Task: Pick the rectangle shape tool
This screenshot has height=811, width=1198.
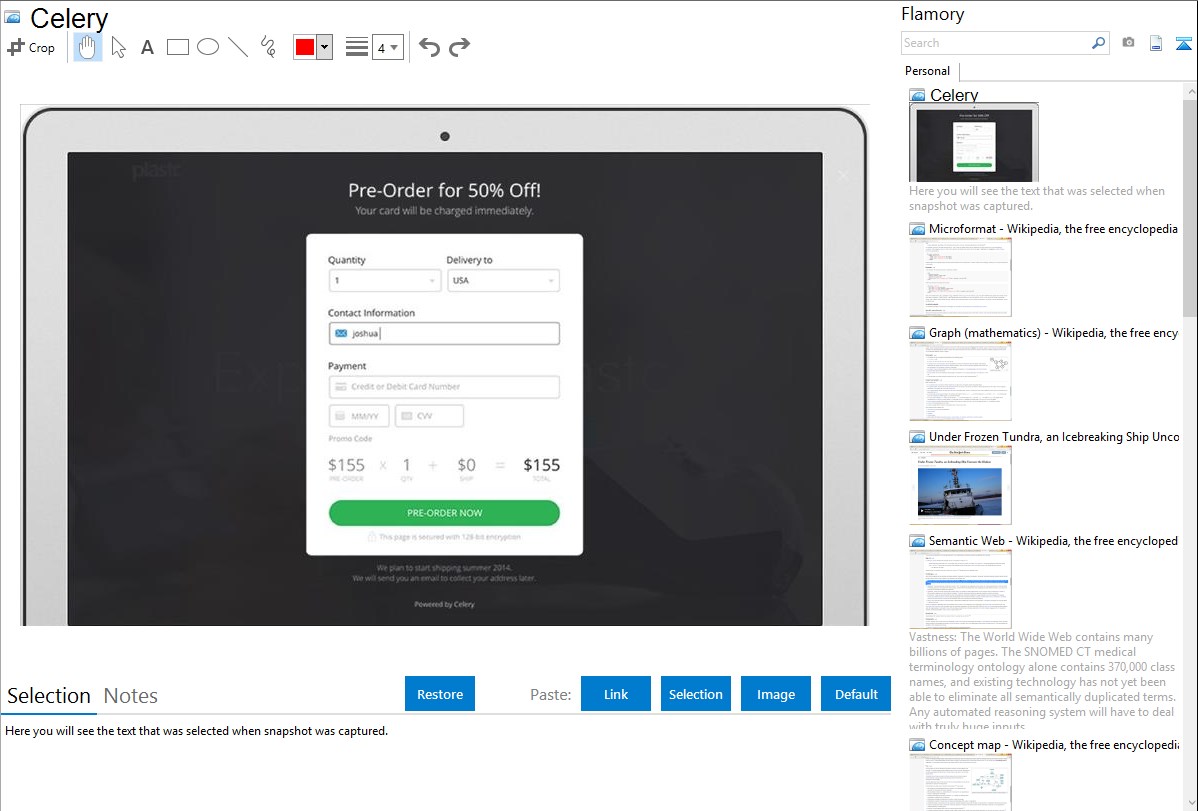Action: click(x=177, y=47)
